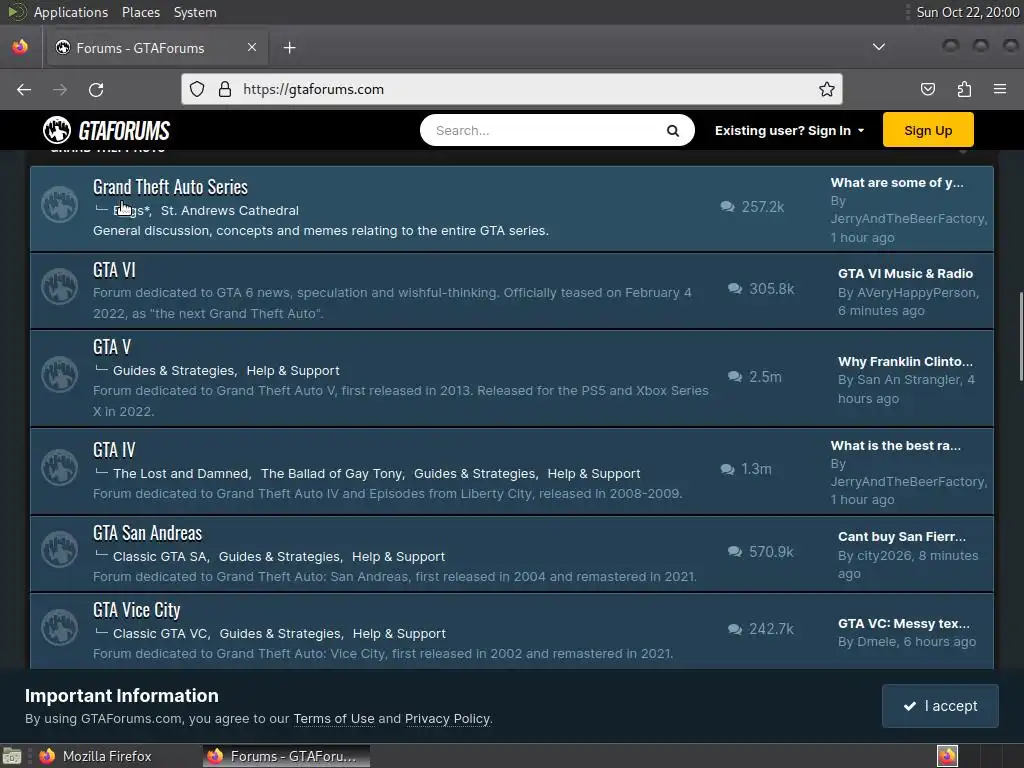Open the GTA Vice City forum title
Screen dimensions: 1024x768
tap(136, 610)
